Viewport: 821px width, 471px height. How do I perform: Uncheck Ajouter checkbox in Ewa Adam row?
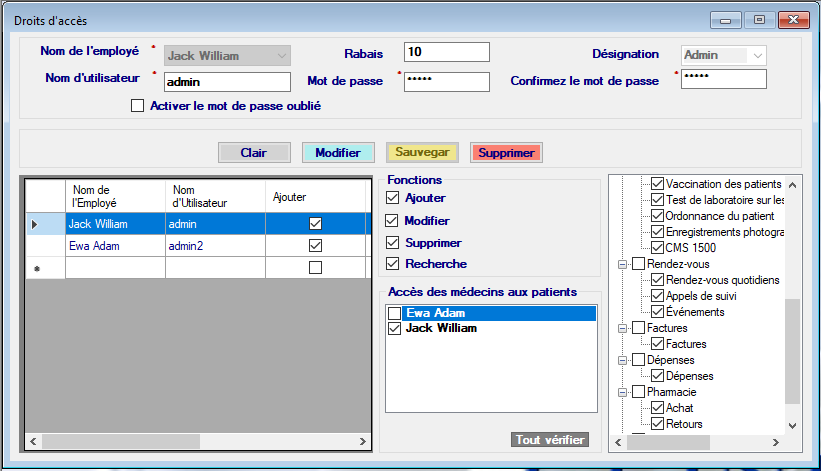click(315, 245)
